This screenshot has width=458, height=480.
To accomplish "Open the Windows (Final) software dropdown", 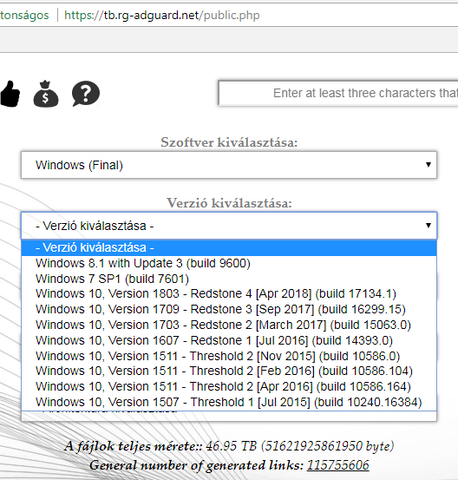I will pyautogui.click(x=229, y=165).
